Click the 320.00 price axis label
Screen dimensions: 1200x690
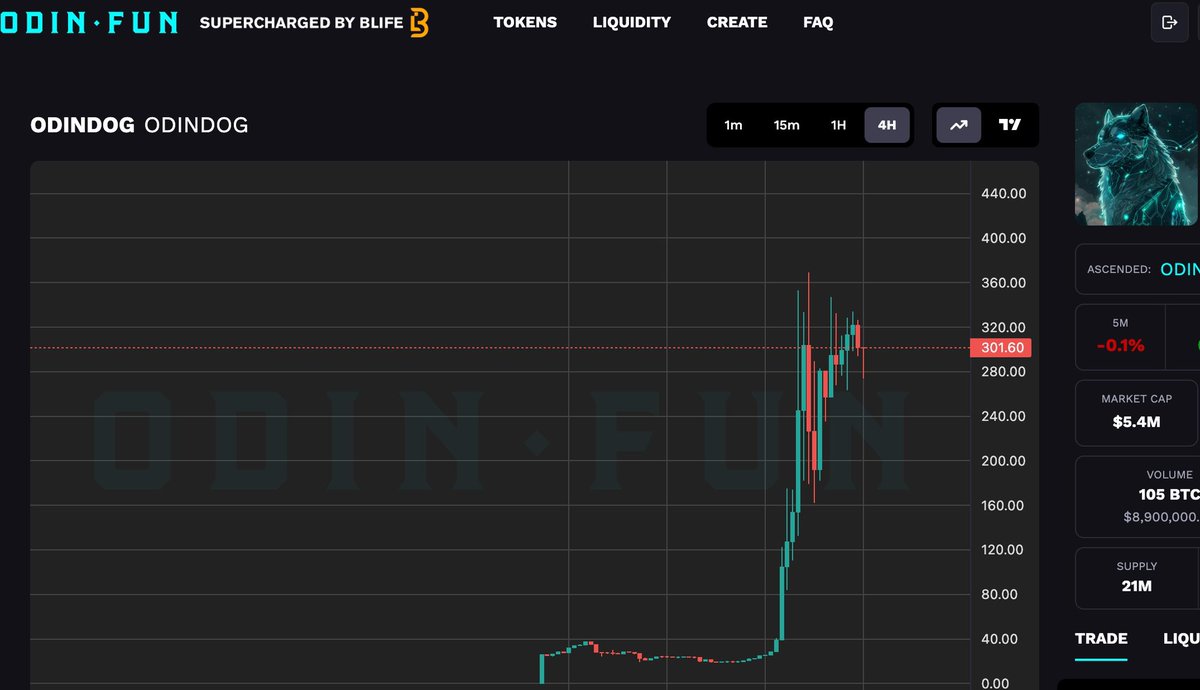point(1004,328)
